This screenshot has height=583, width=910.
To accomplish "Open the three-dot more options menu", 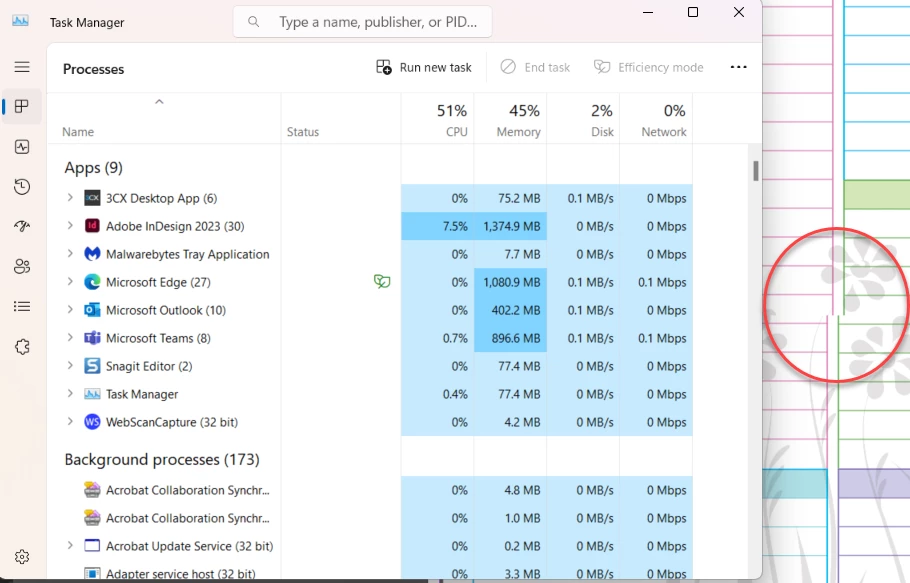I will click(x=738, y=67).
